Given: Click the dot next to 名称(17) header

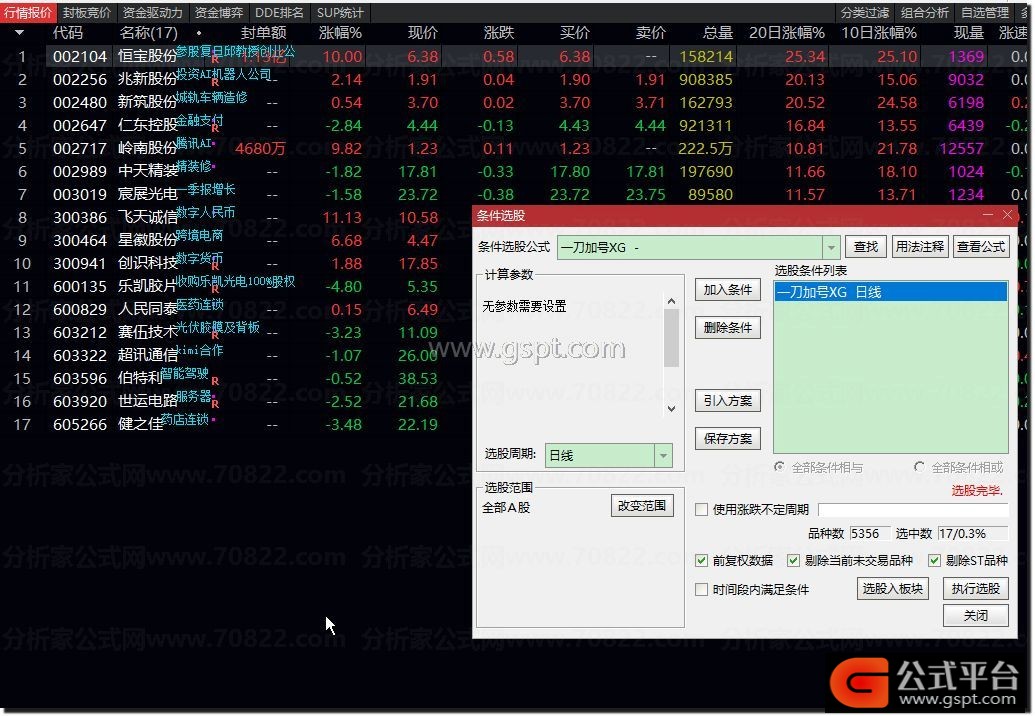Looking at the screenshot, I should click(199, 33).
